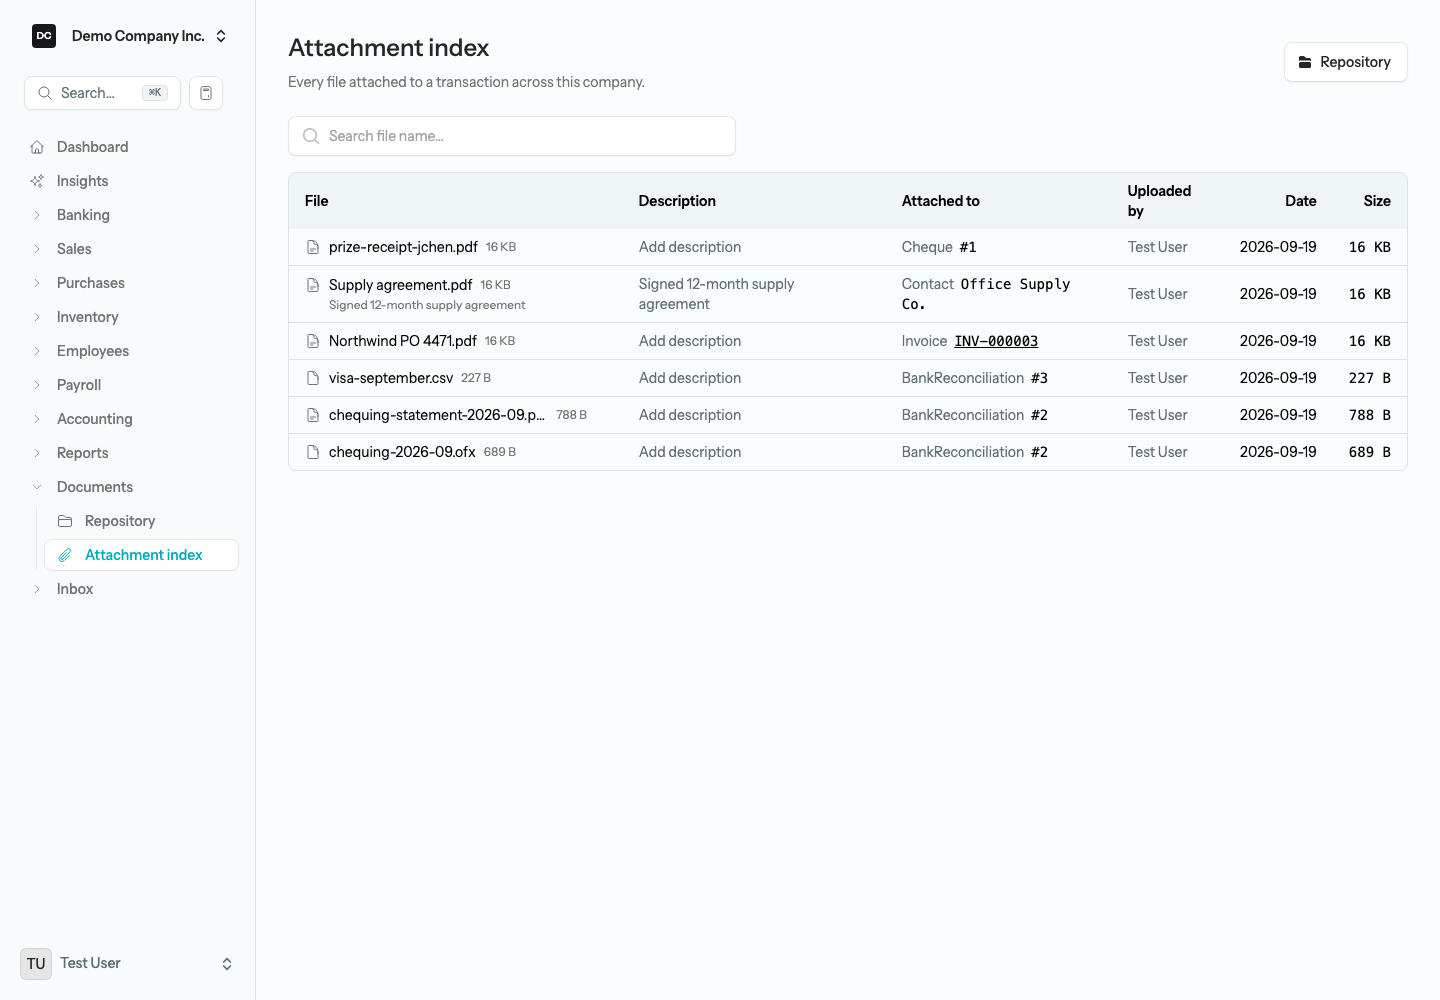Image resolution: width=1440 pixels, height=1000 pixels.
Task: Add description for chequing-2026-09.ofx
Action: tap(690, 452)
